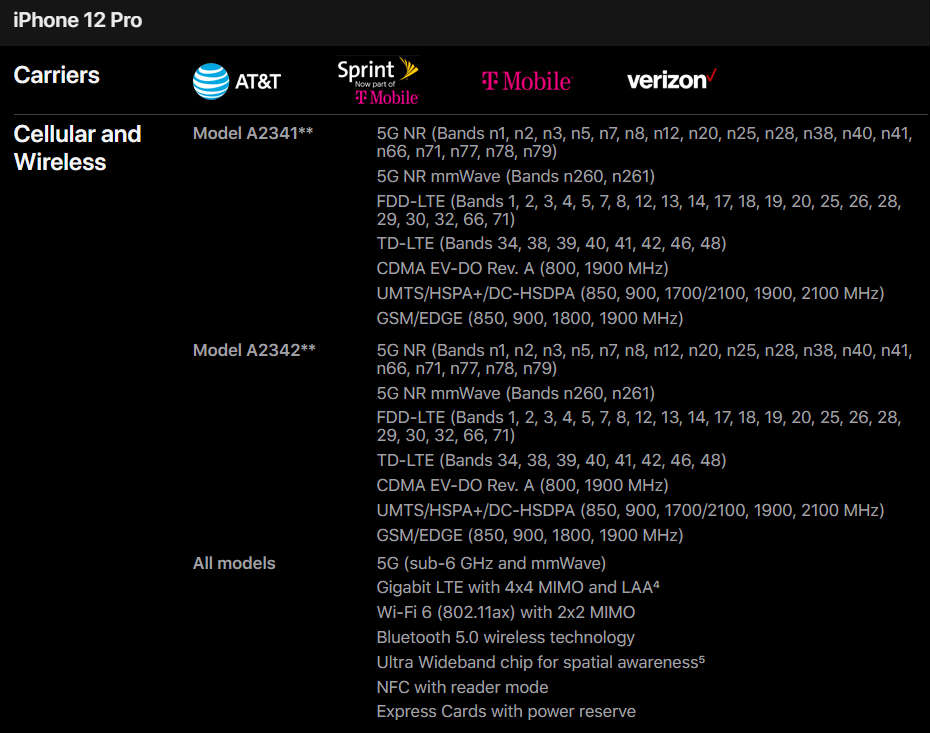
Task: Select the Verizon carrier logo
Action: point(672,79)
